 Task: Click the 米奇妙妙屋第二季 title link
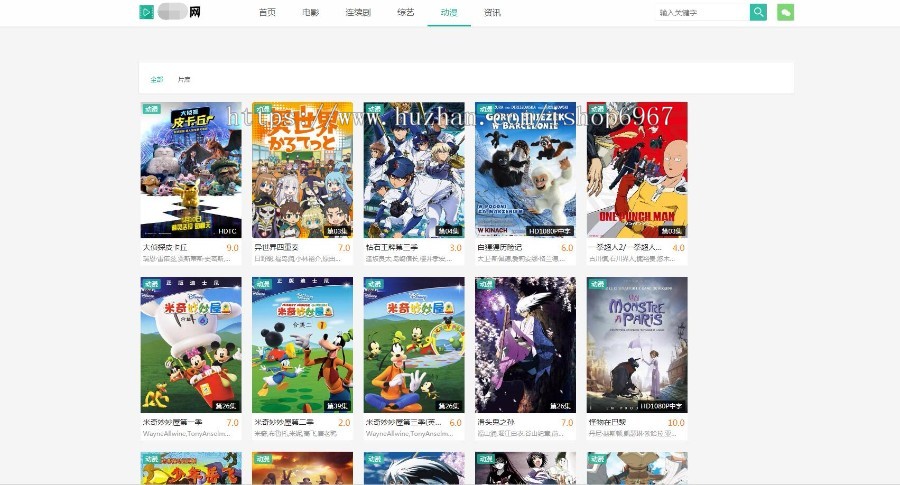coord(284,422)
